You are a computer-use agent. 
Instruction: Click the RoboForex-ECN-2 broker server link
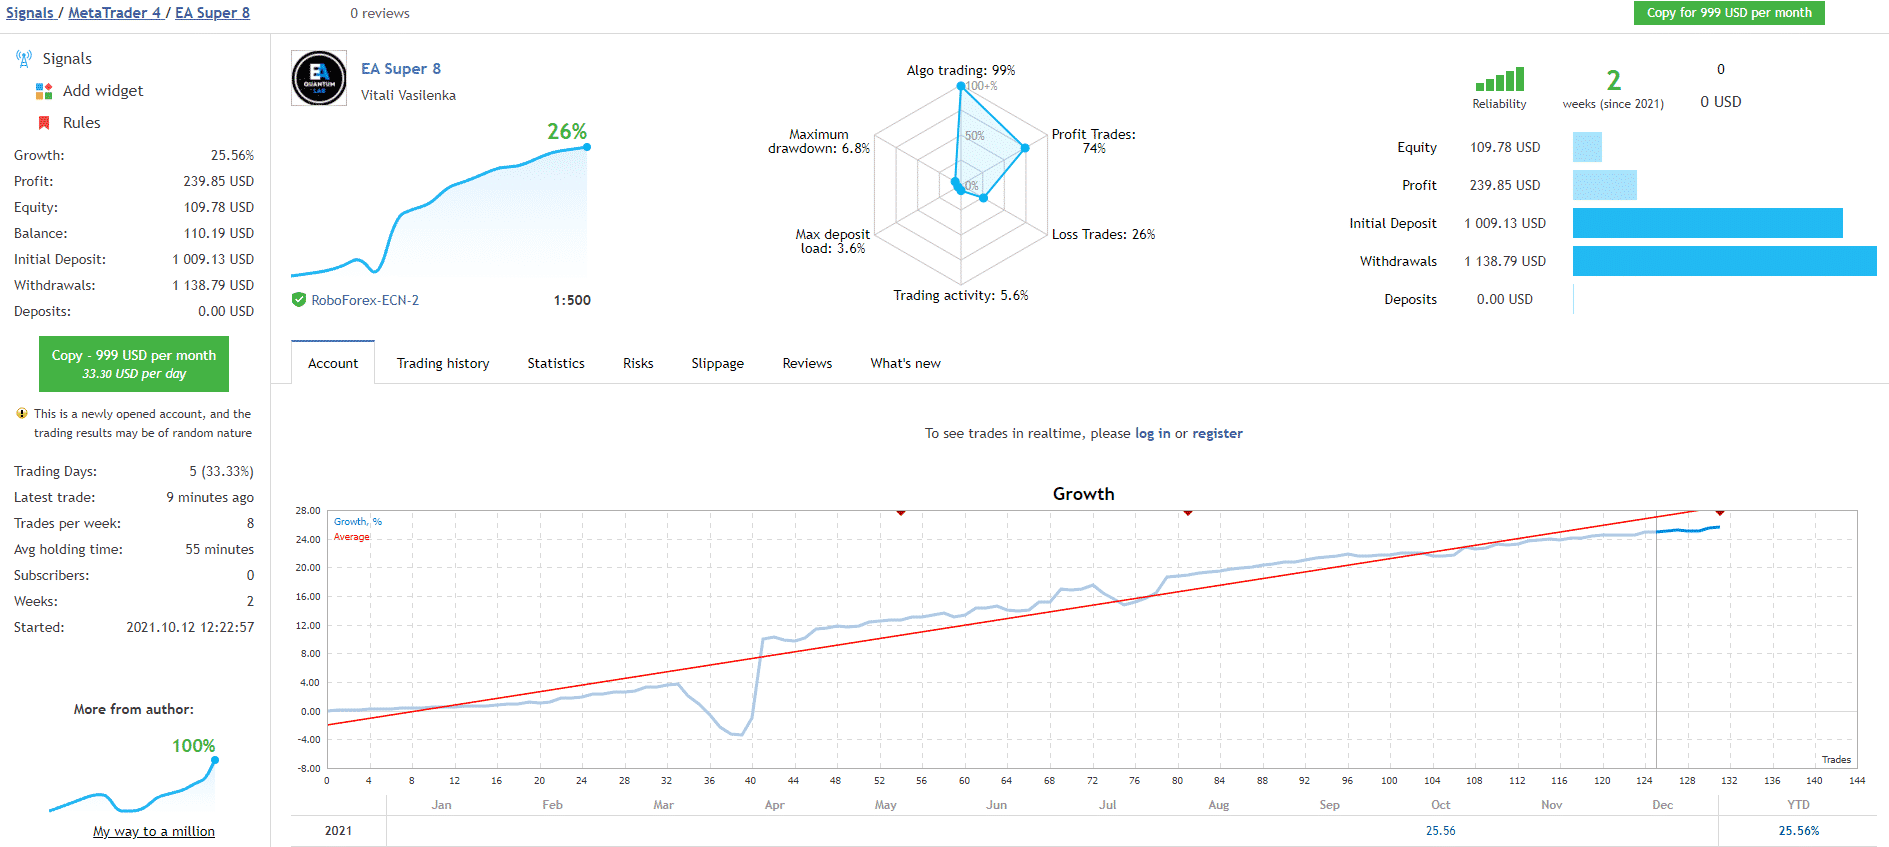pyautogui.click(x=365, y=300)
